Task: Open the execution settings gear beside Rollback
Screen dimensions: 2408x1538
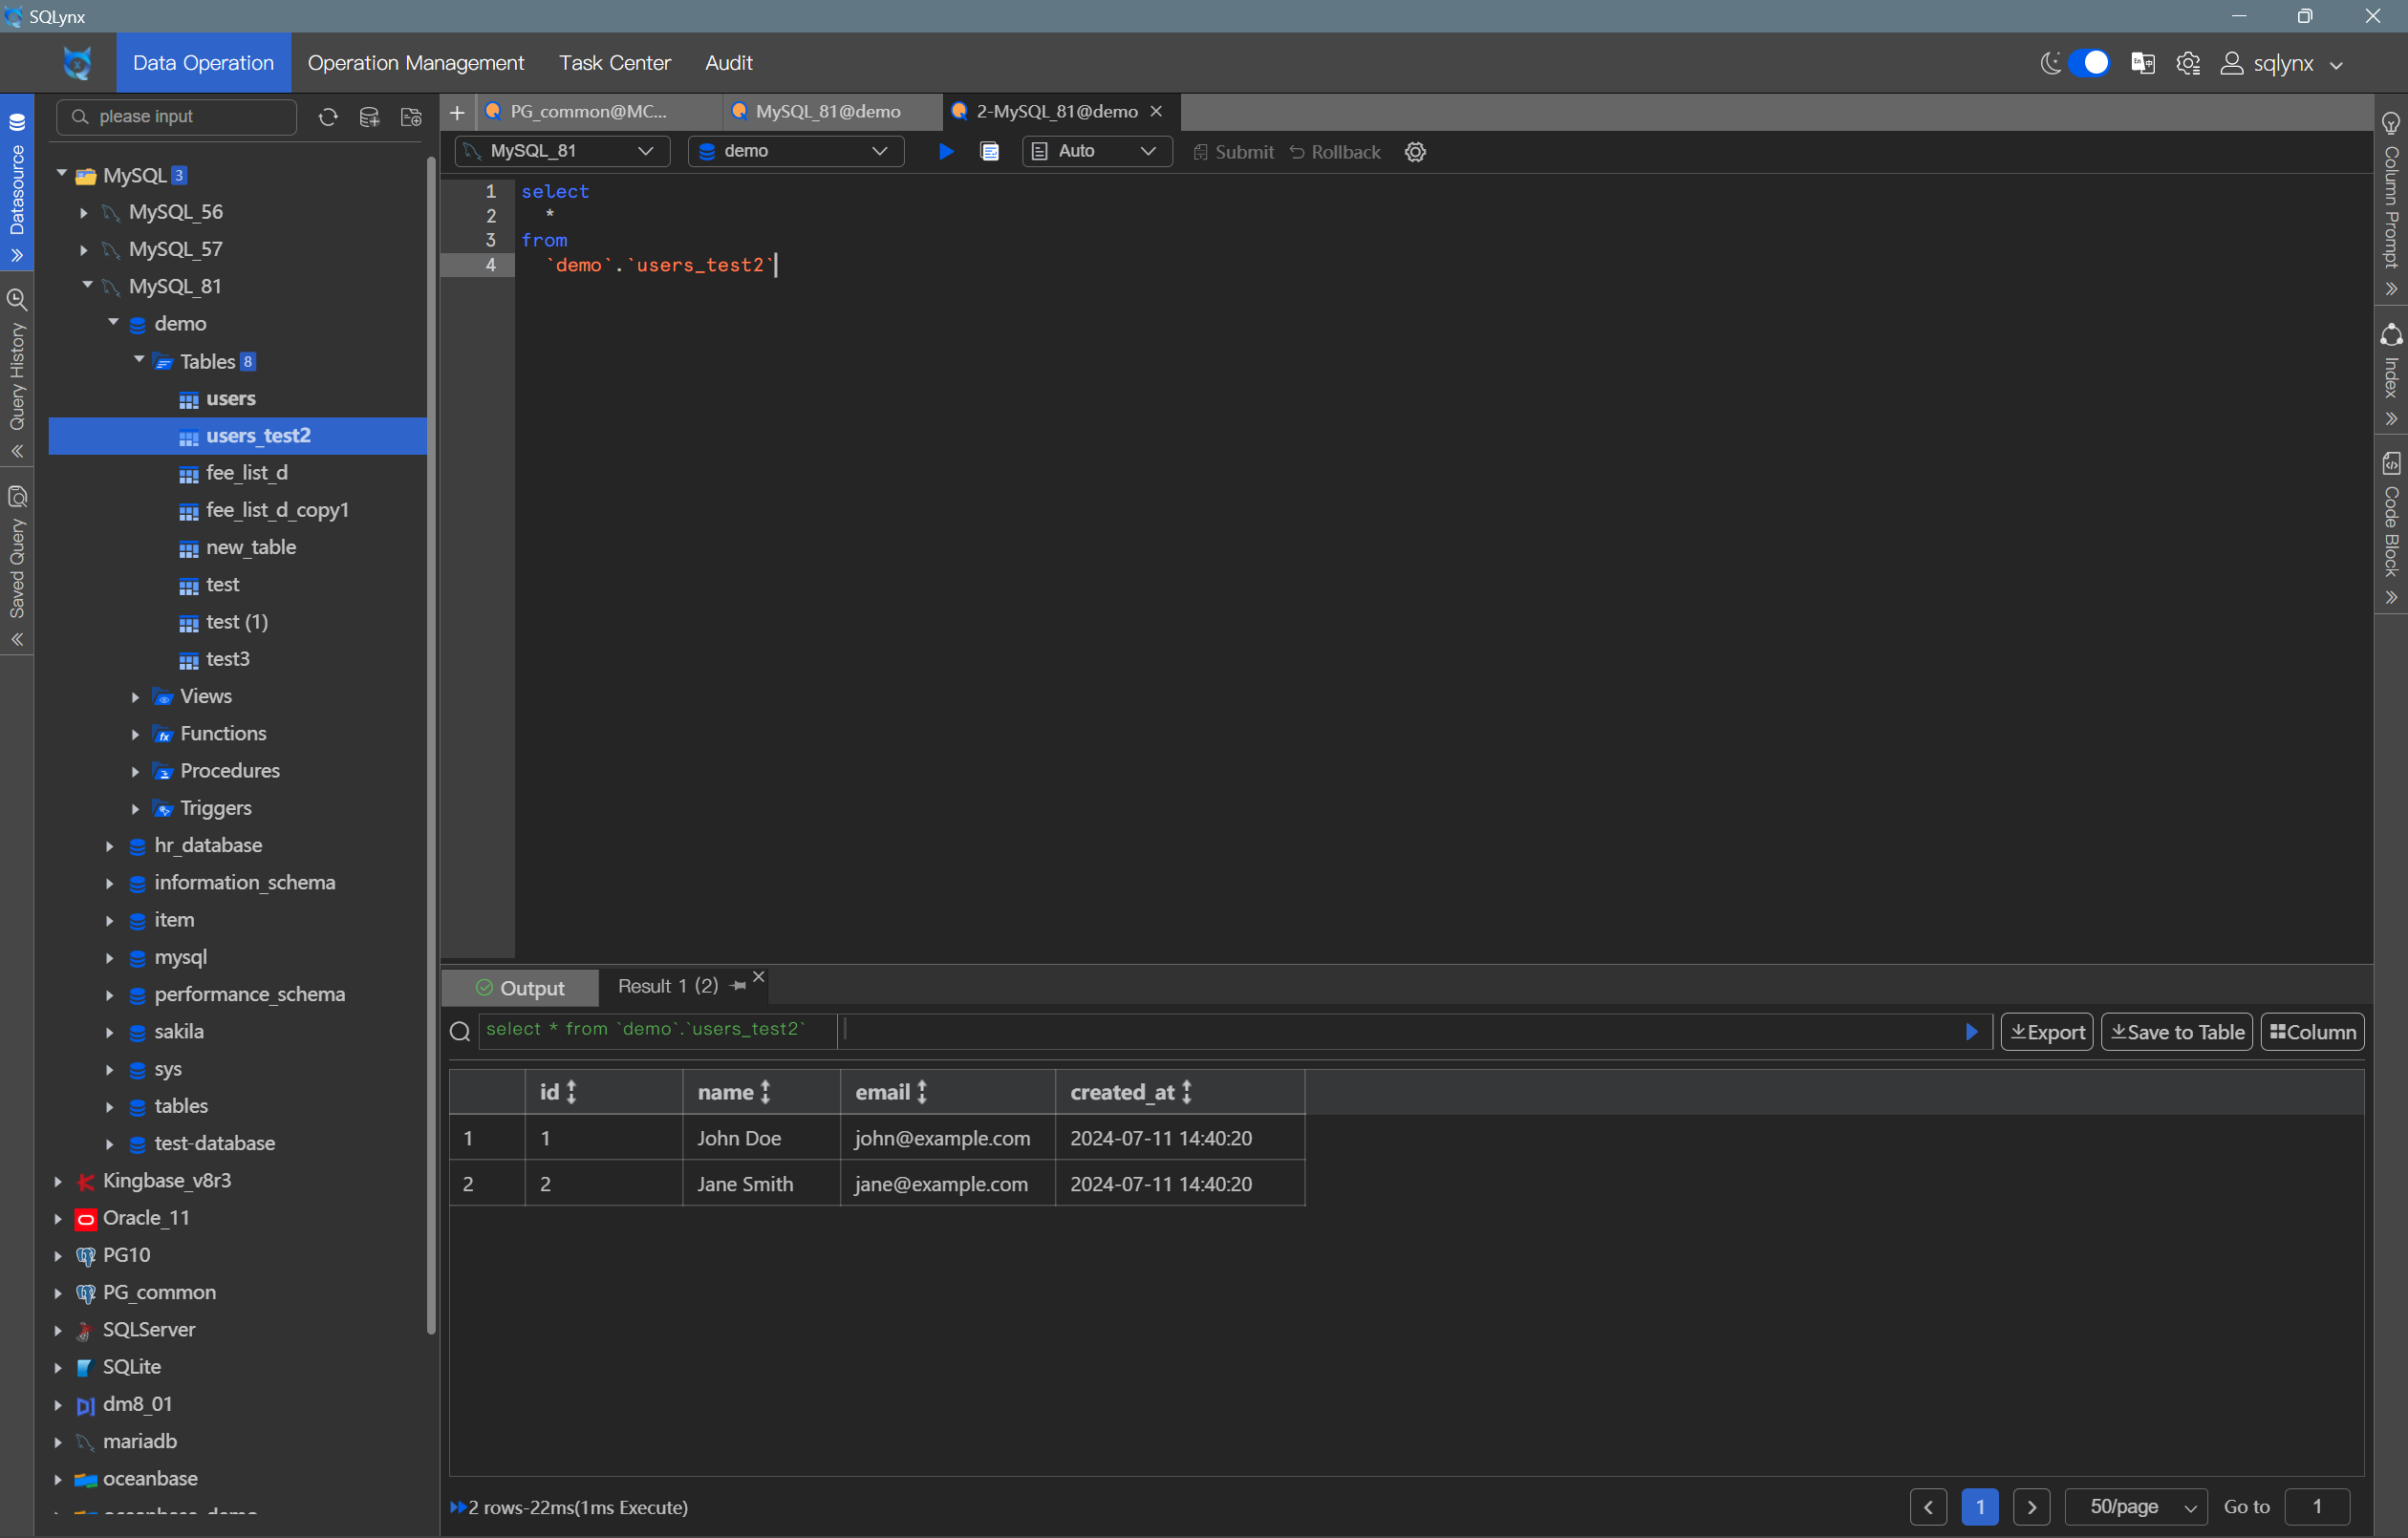Action: coord(1414,152)
